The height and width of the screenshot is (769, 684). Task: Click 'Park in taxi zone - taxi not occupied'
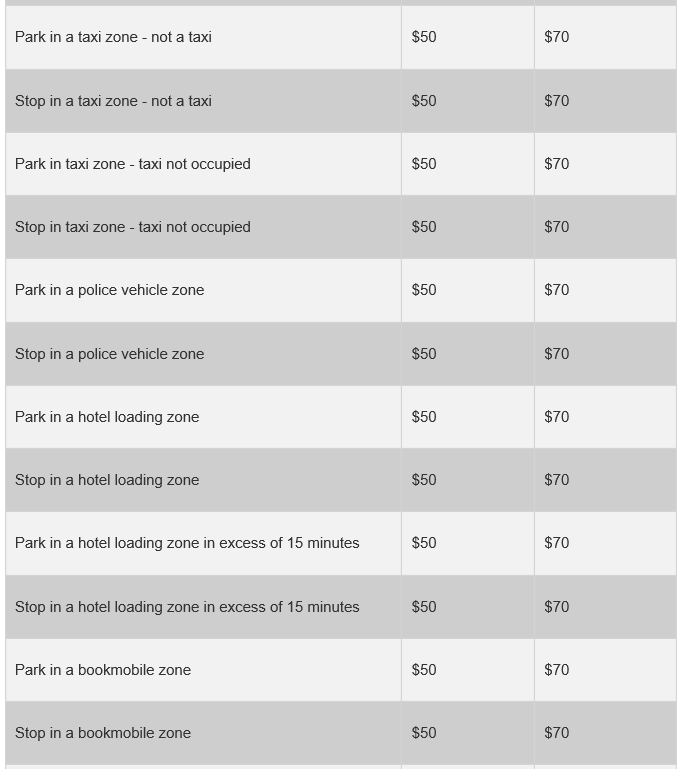[132, 164]
